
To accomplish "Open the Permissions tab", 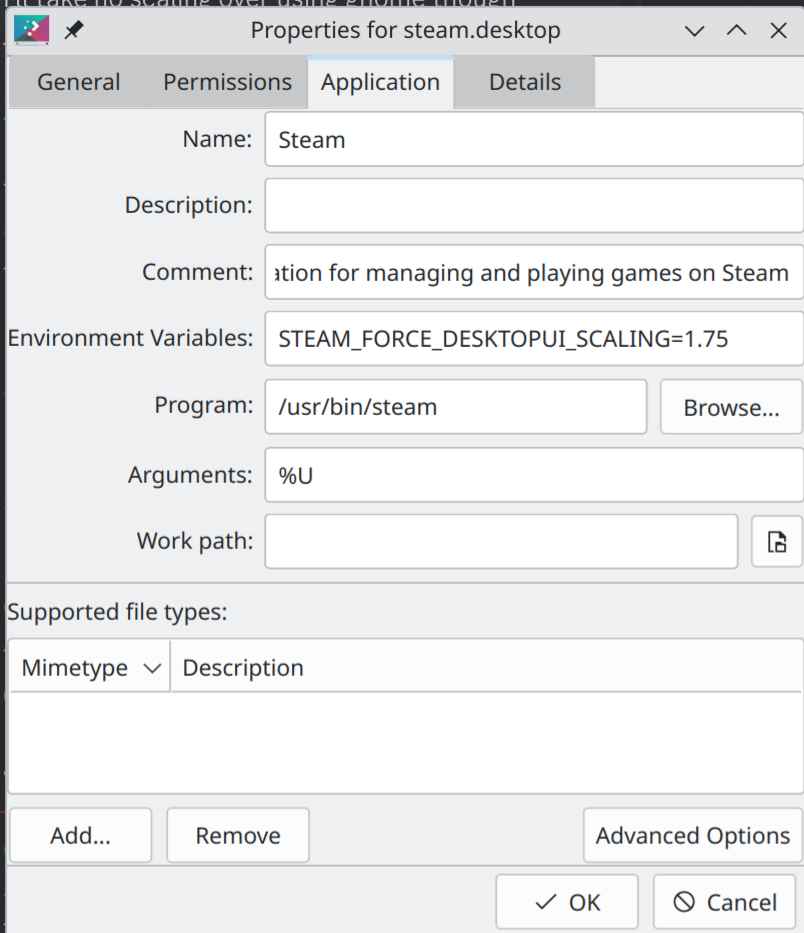I will [228, 82].
